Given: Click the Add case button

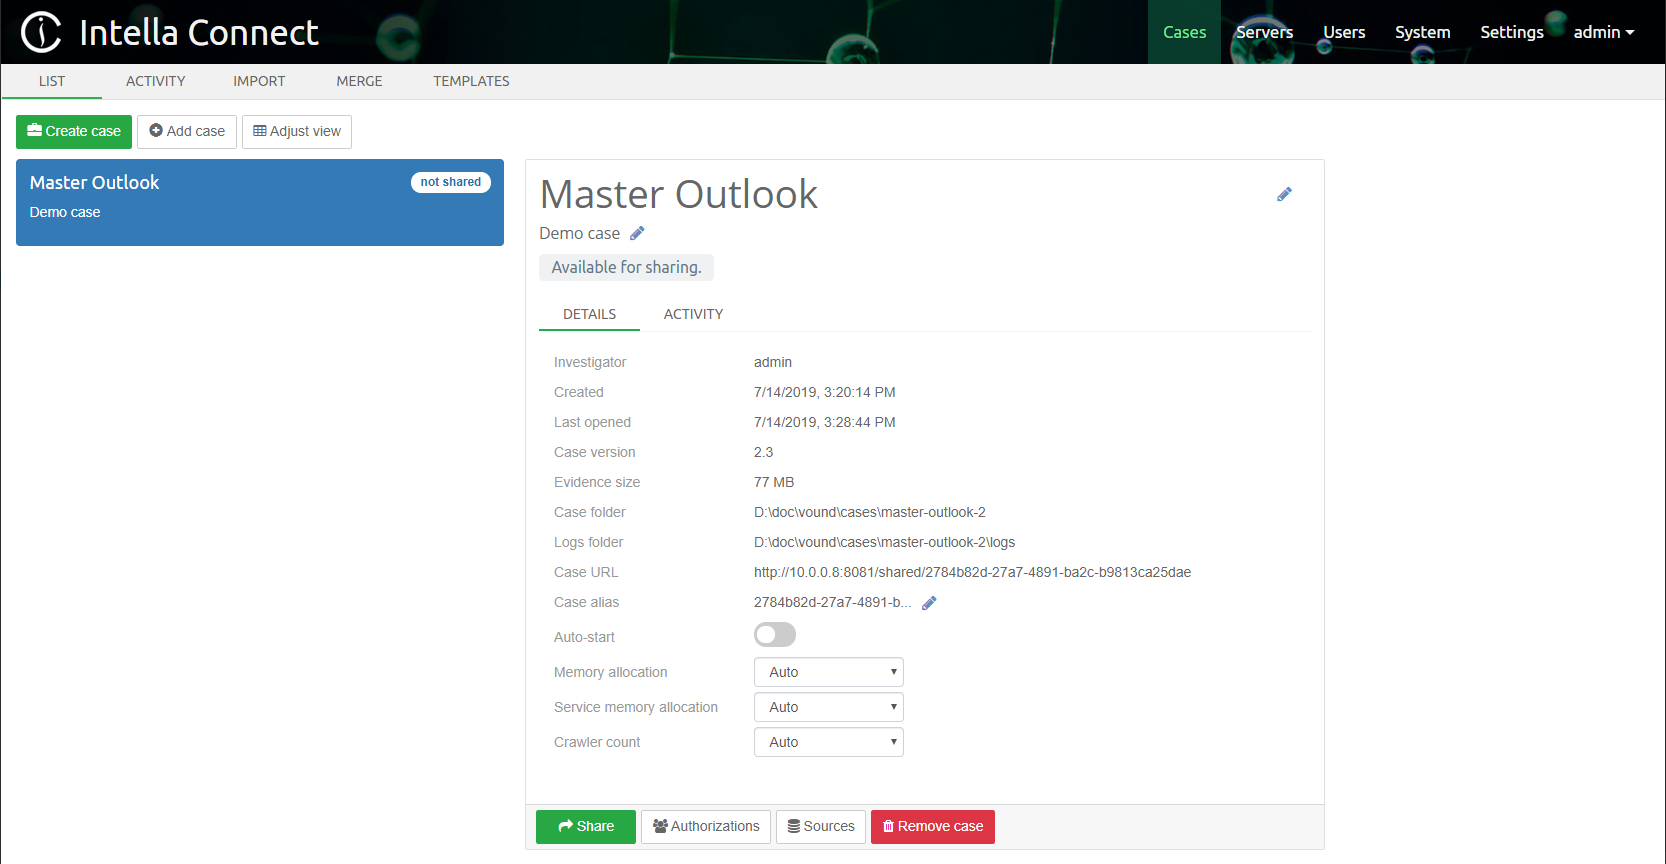Looking at the screenshot, I should coord(187,131).
